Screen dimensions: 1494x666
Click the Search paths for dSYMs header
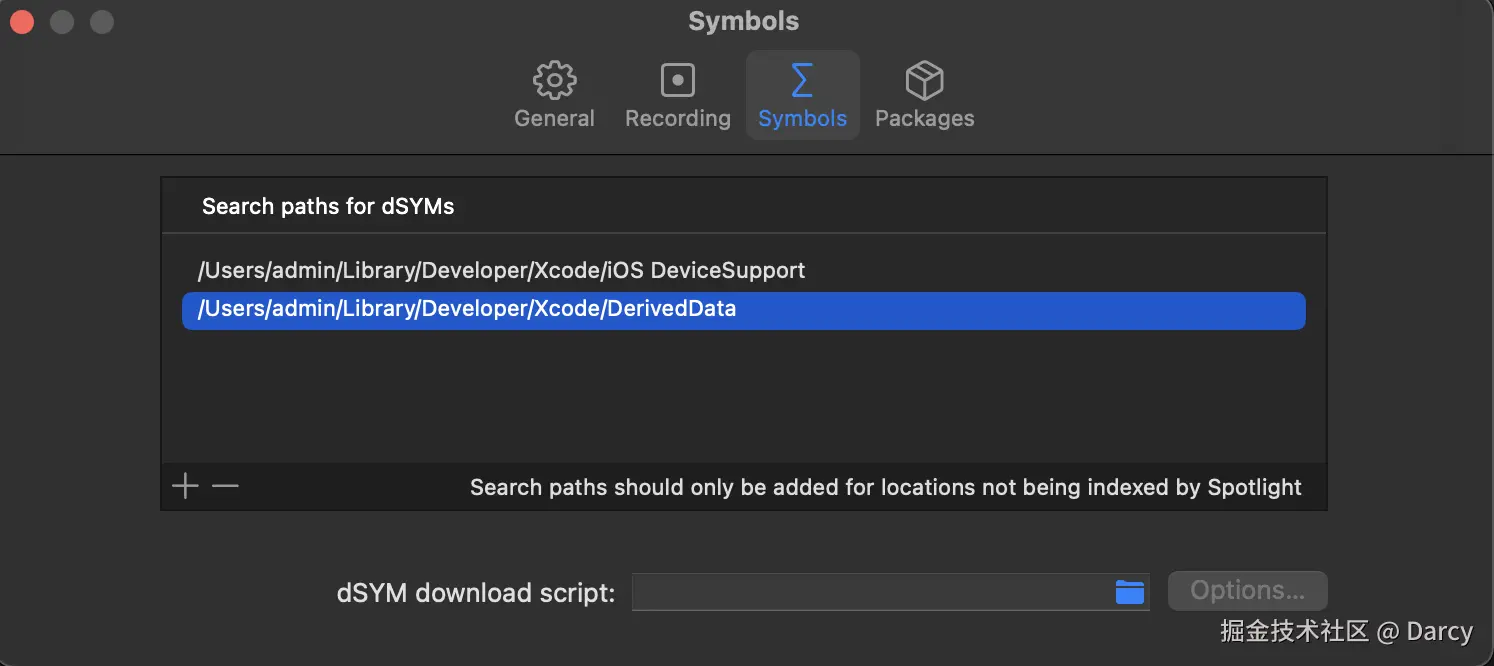tap(328, 207)
